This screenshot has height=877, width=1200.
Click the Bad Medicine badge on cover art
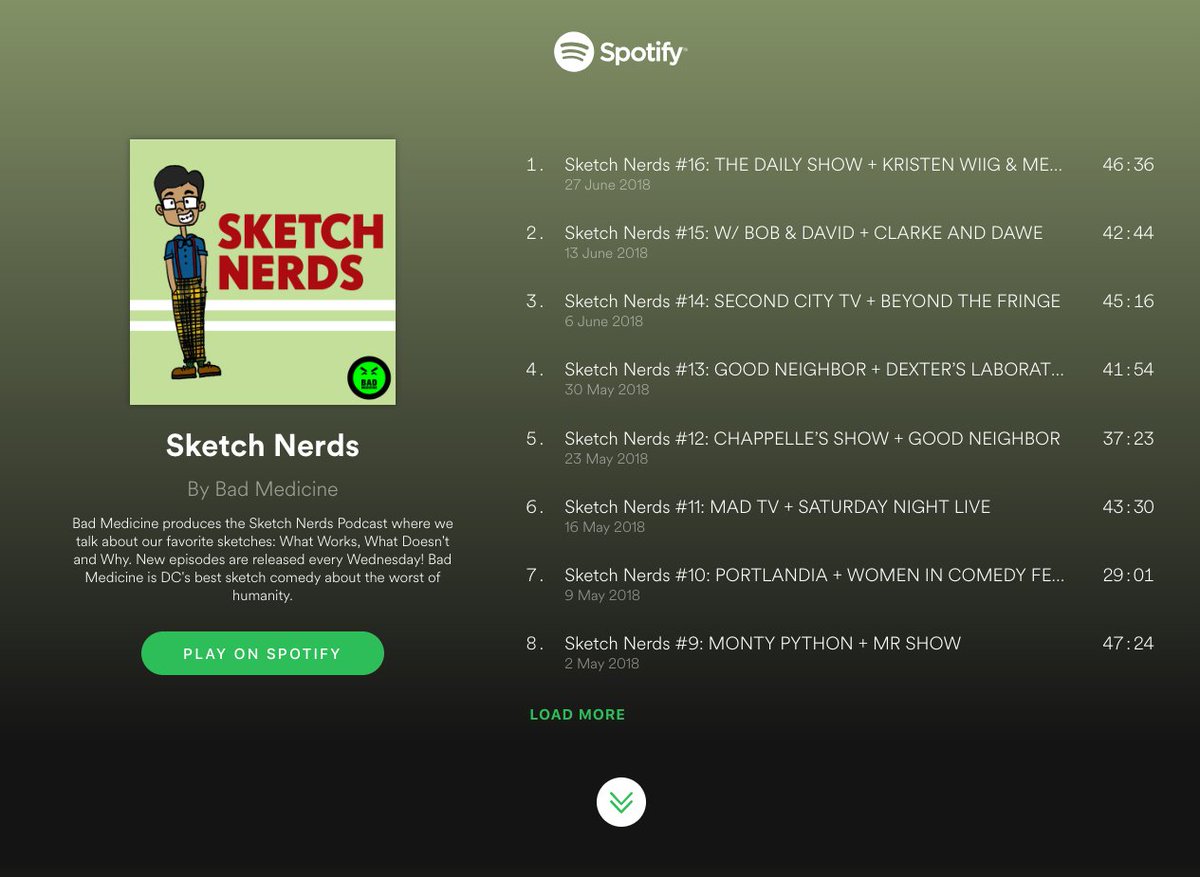(368, 378)
